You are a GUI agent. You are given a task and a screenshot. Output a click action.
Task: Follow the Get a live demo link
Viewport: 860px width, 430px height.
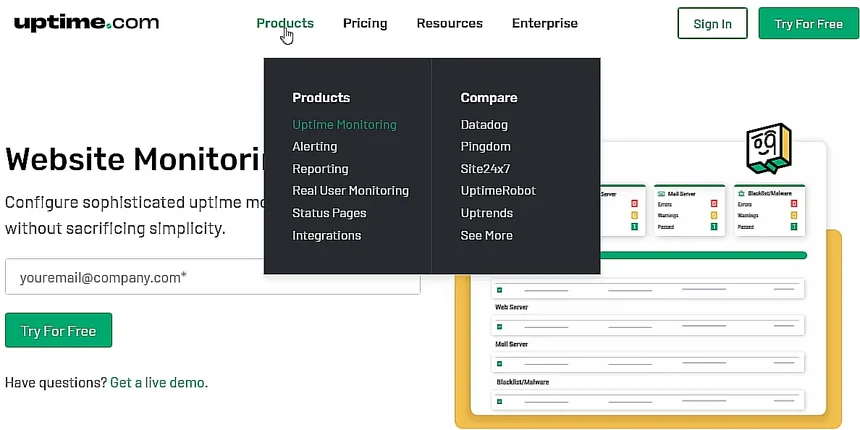click(158, 382)
